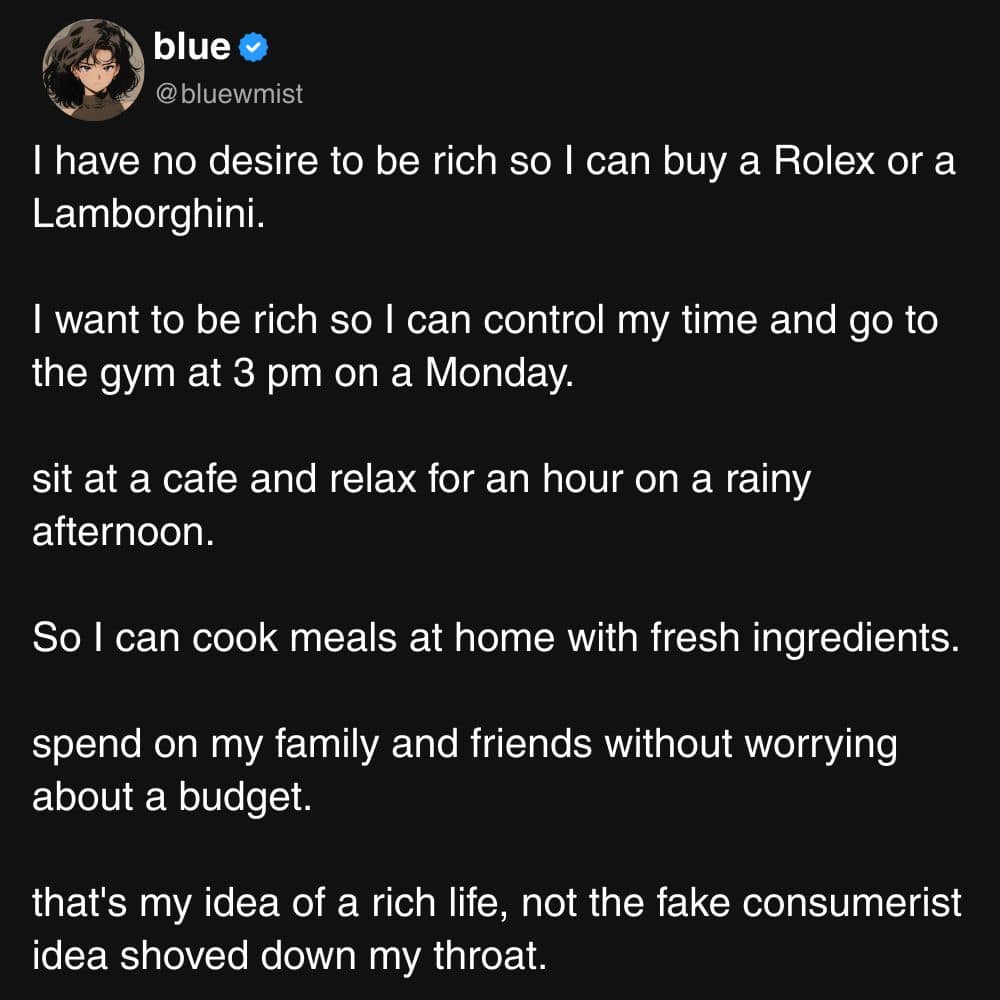Open the @bluewmist handle link
This screenshot has height=1000, width=1000.
tap(228, 95)
